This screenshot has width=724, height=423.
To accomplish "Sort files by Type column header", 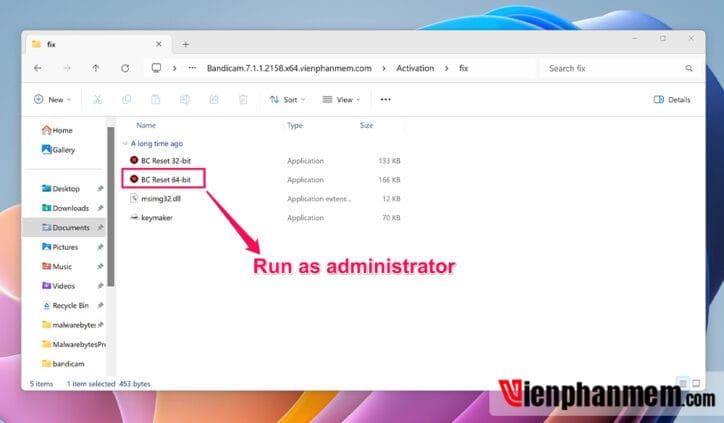I will (x=295, y=125).
